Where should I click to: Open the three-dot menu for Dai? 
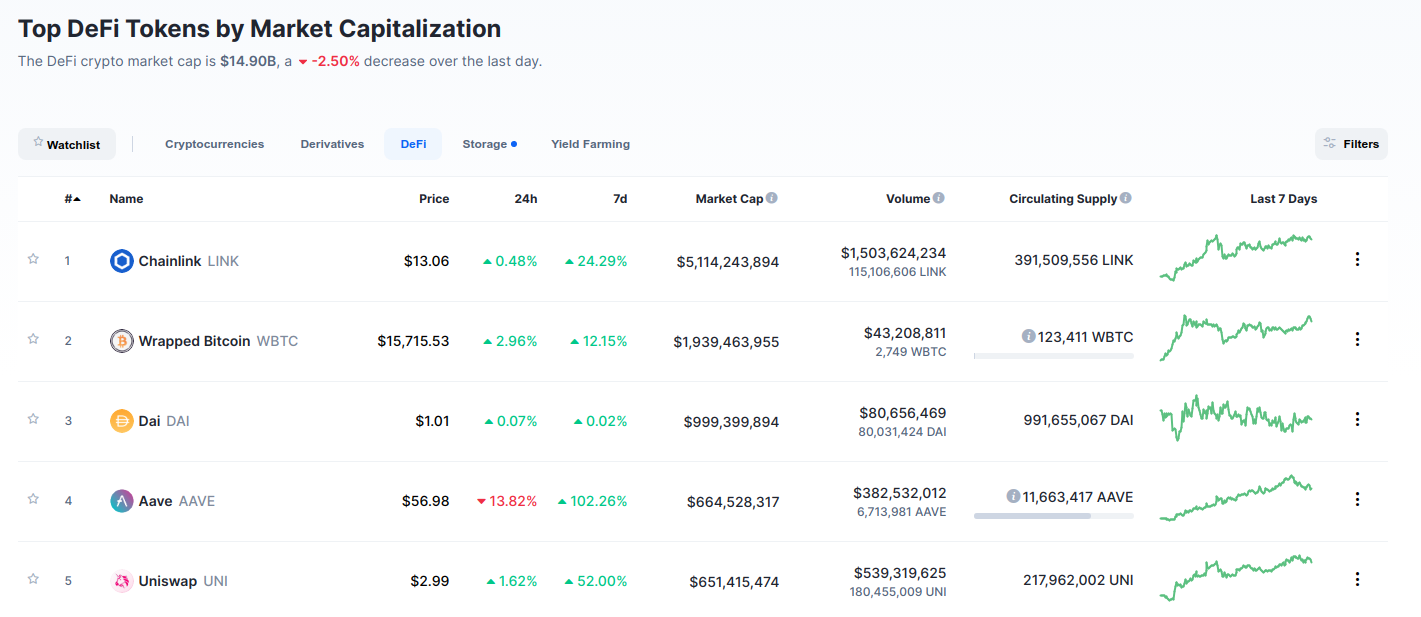[1357, 418]
